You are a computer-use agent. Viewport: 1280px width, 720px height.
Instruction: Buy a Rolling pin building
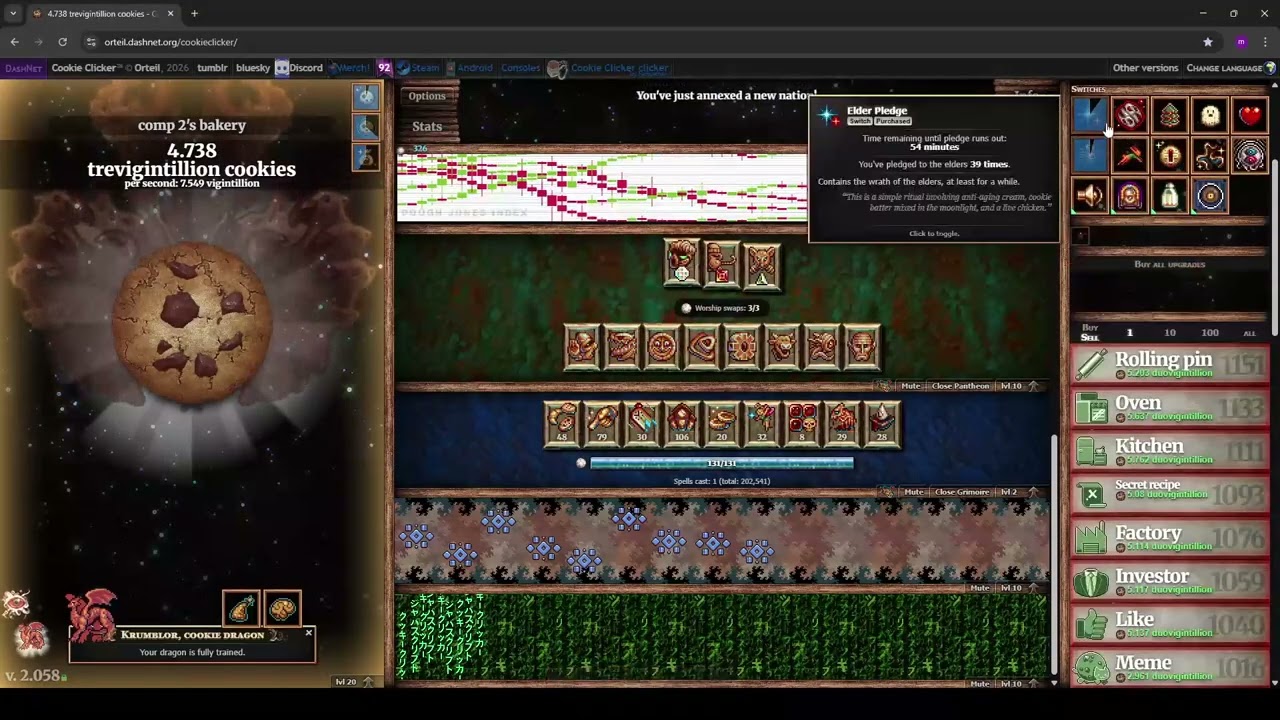click(x=1170, y=364)
